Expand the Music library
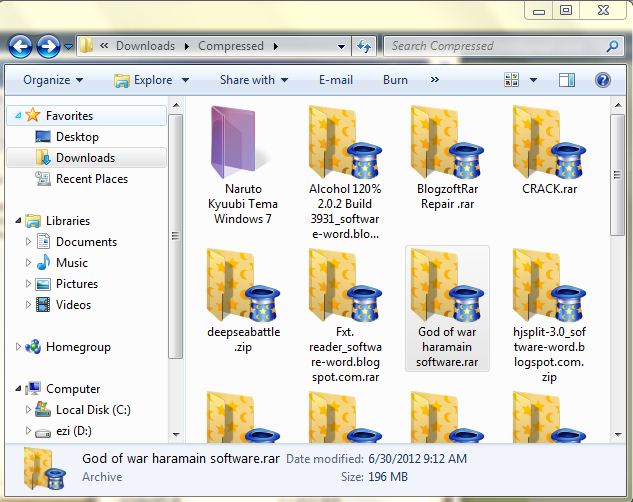This screenshot has height=502, width=633. (28, 263)
